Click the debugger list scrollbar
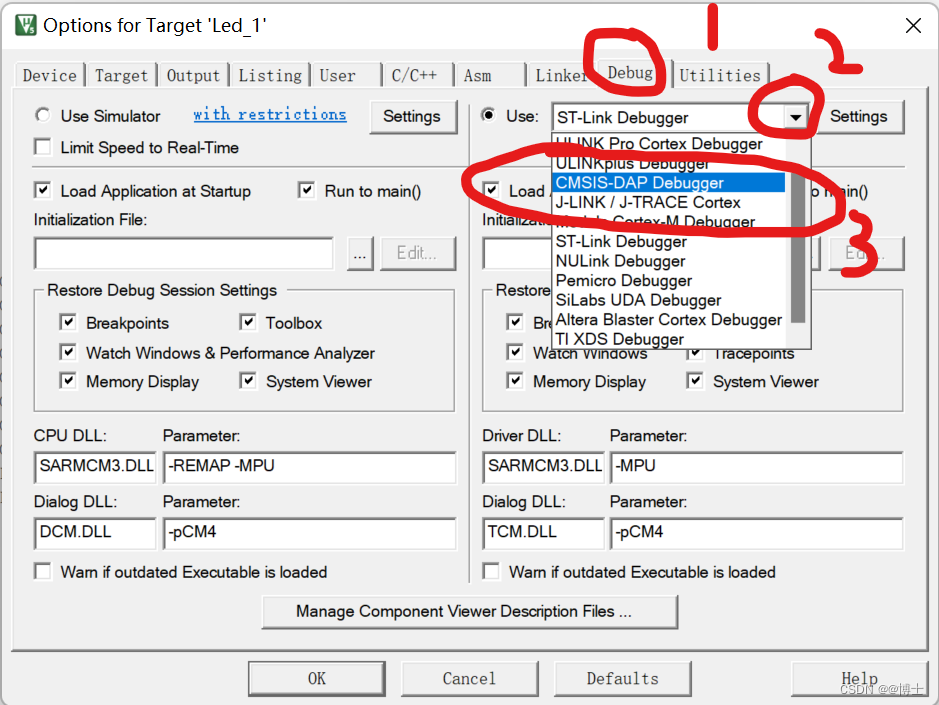 tap(798, 246)
